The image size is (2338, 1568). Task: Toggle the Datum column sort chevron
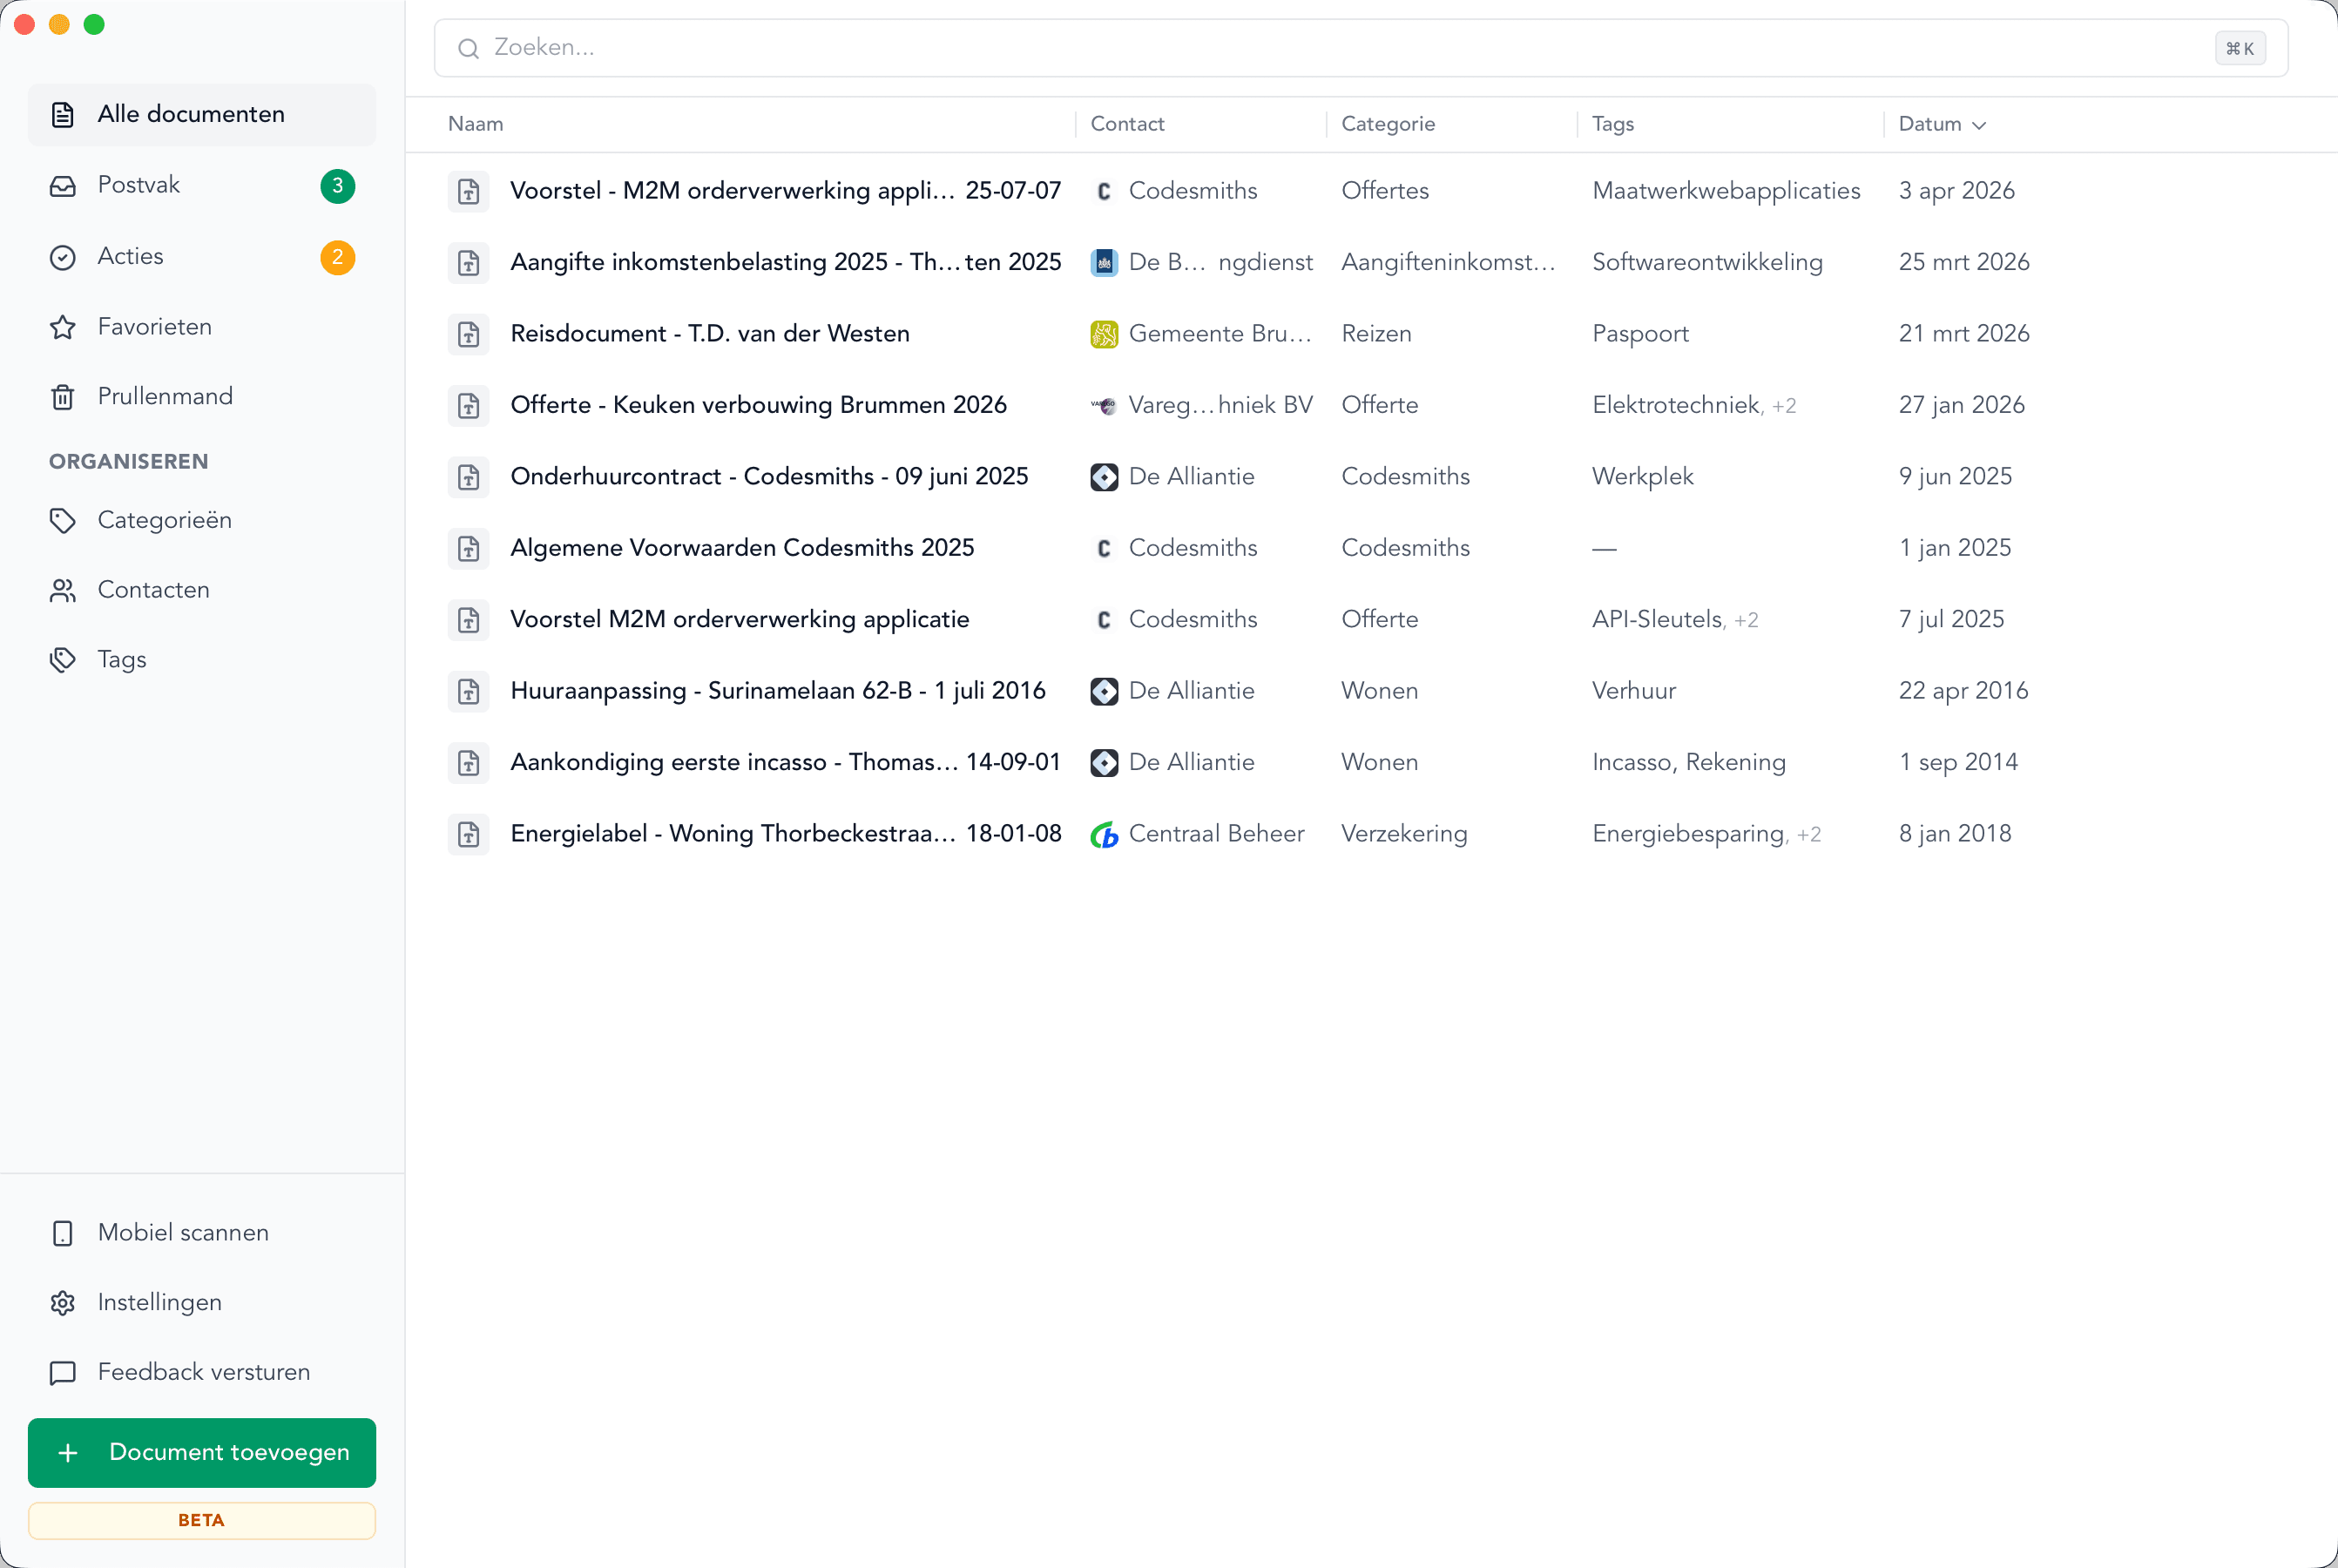tap(1980, 125)
